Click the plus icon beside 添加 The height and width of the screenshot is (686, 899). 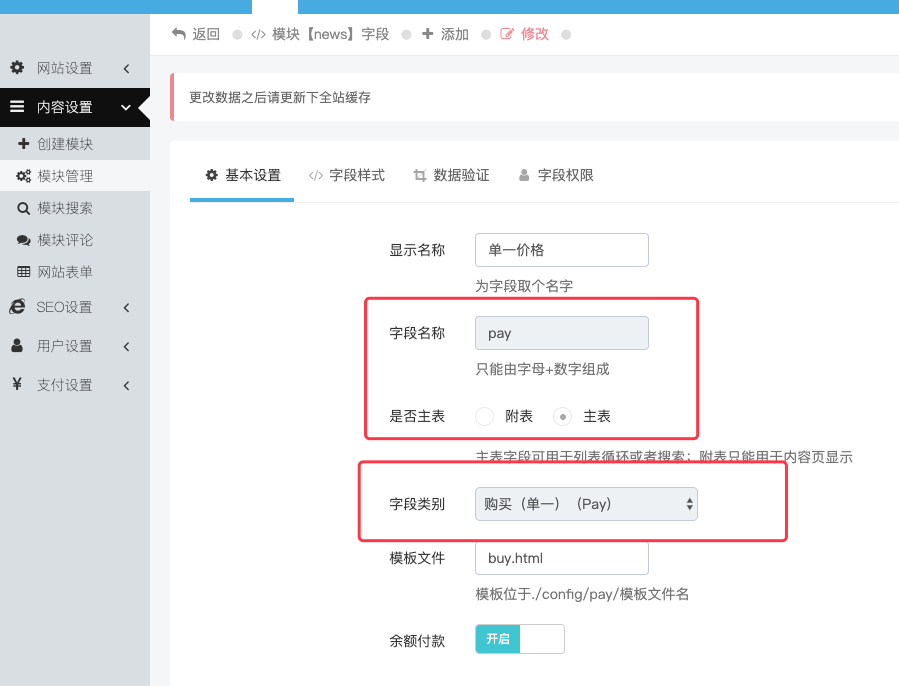click(427, 34)
